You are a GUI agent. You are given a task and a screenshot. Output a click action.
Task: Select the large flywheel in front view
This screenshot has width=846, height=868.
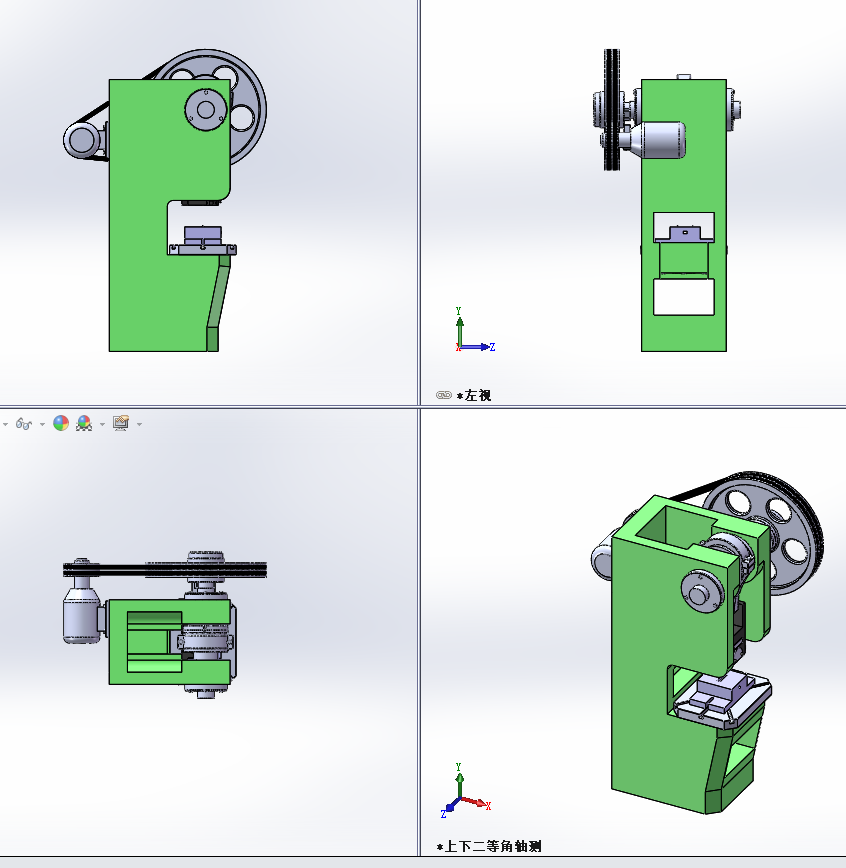click(x=249, y=108)
